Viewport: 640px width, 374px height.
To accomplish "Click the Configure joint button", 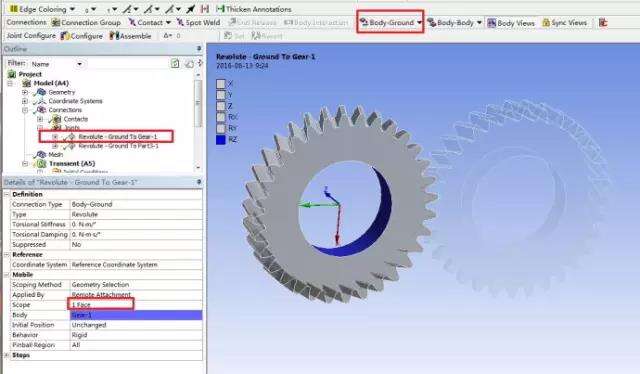I will tap(82, 36).
